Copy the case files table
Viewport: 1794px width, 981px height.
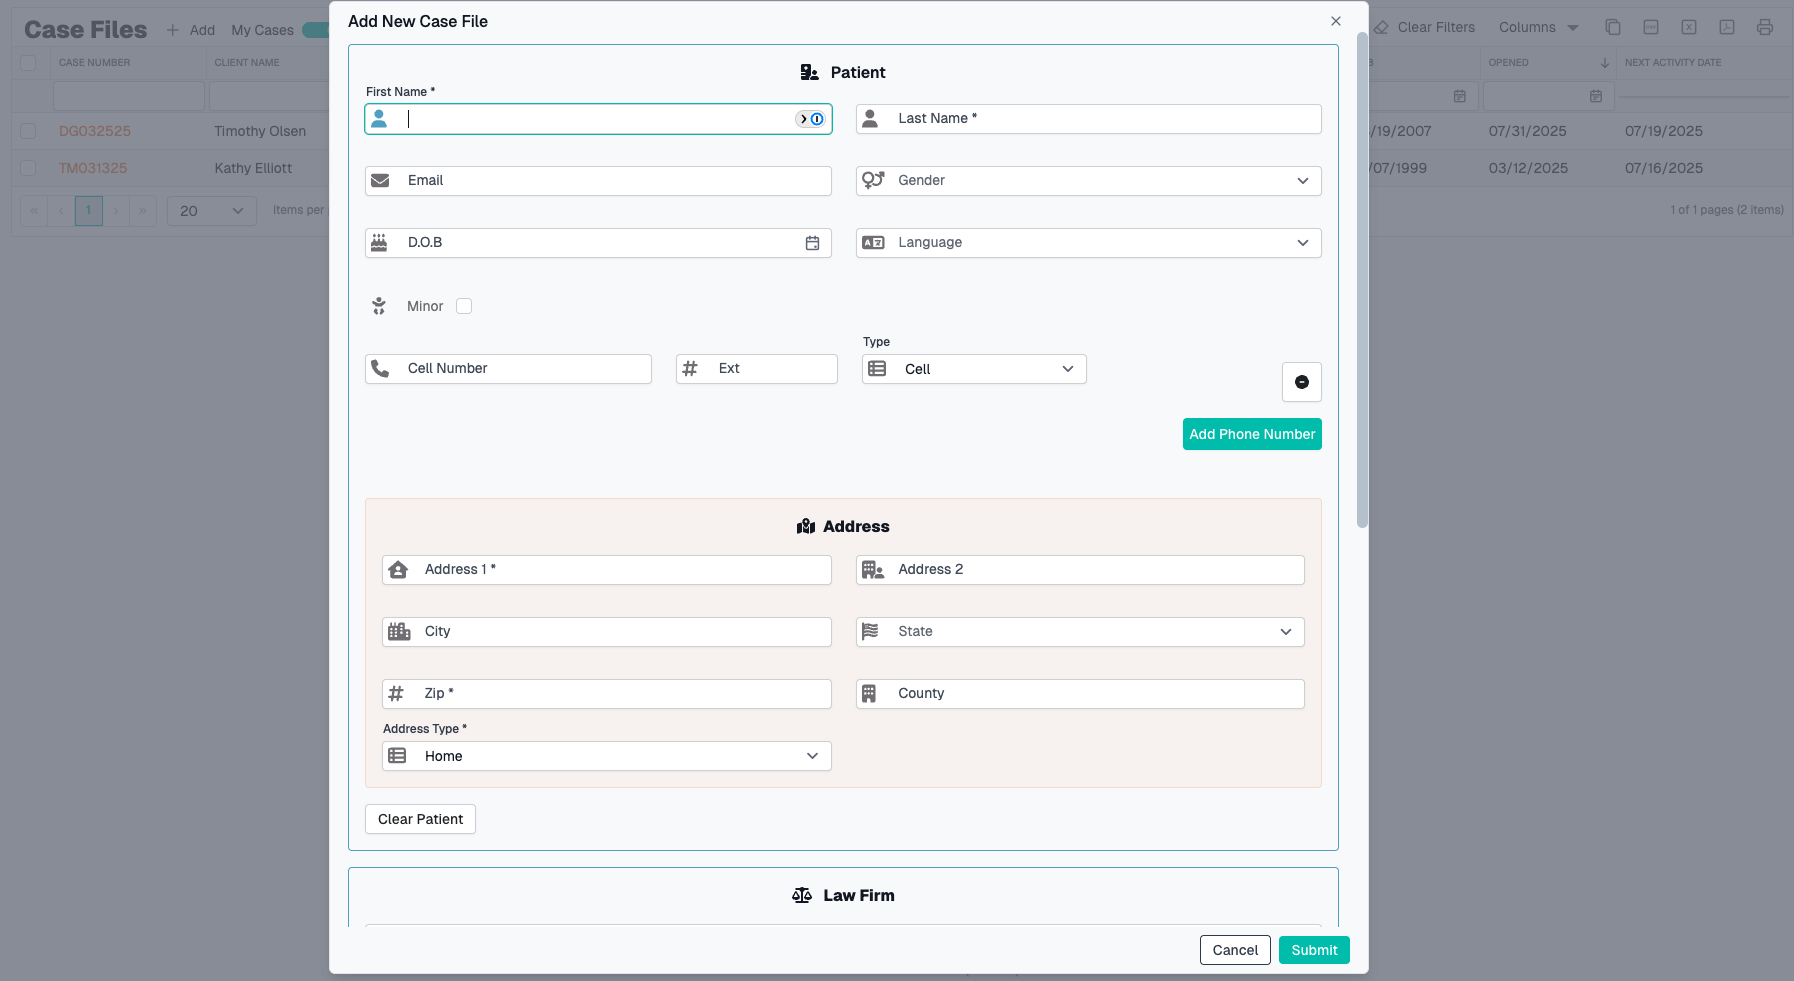pos(1612,27)
